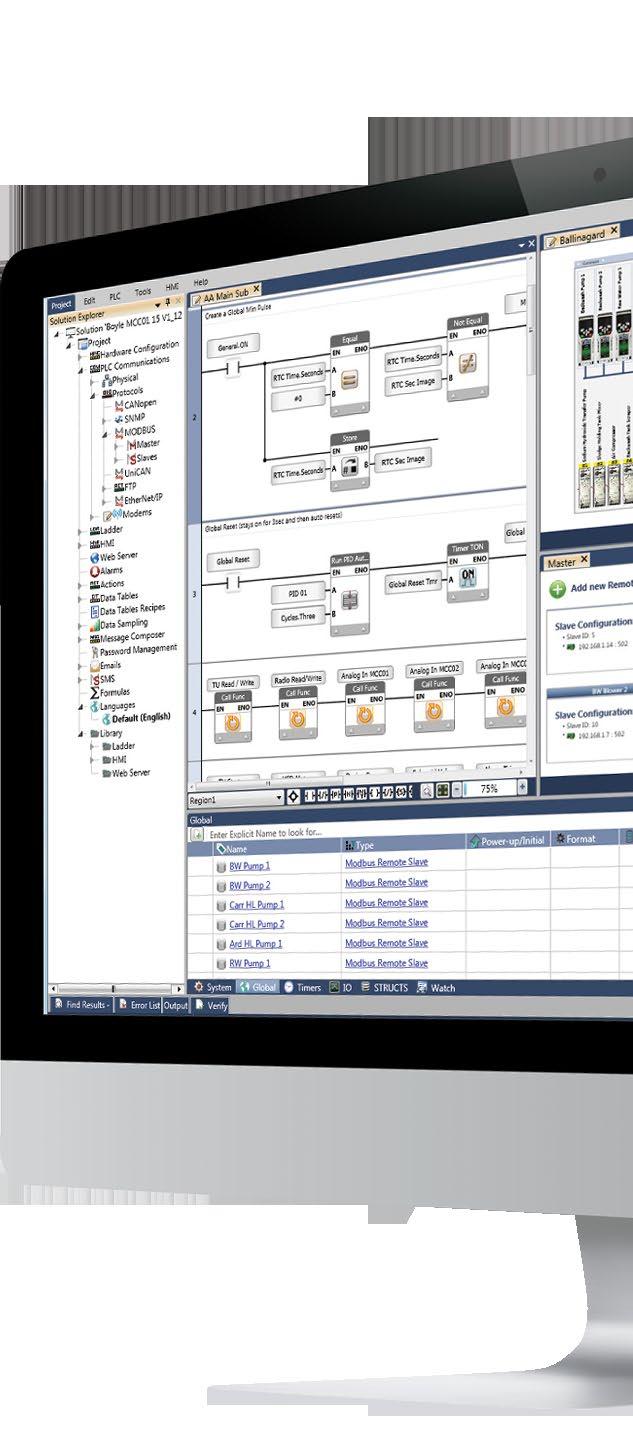This screenshot has width=633, height=1431.
Task: Switch to the STRUCTS tab
Action: pyautogui.click(x=382, y=987)
